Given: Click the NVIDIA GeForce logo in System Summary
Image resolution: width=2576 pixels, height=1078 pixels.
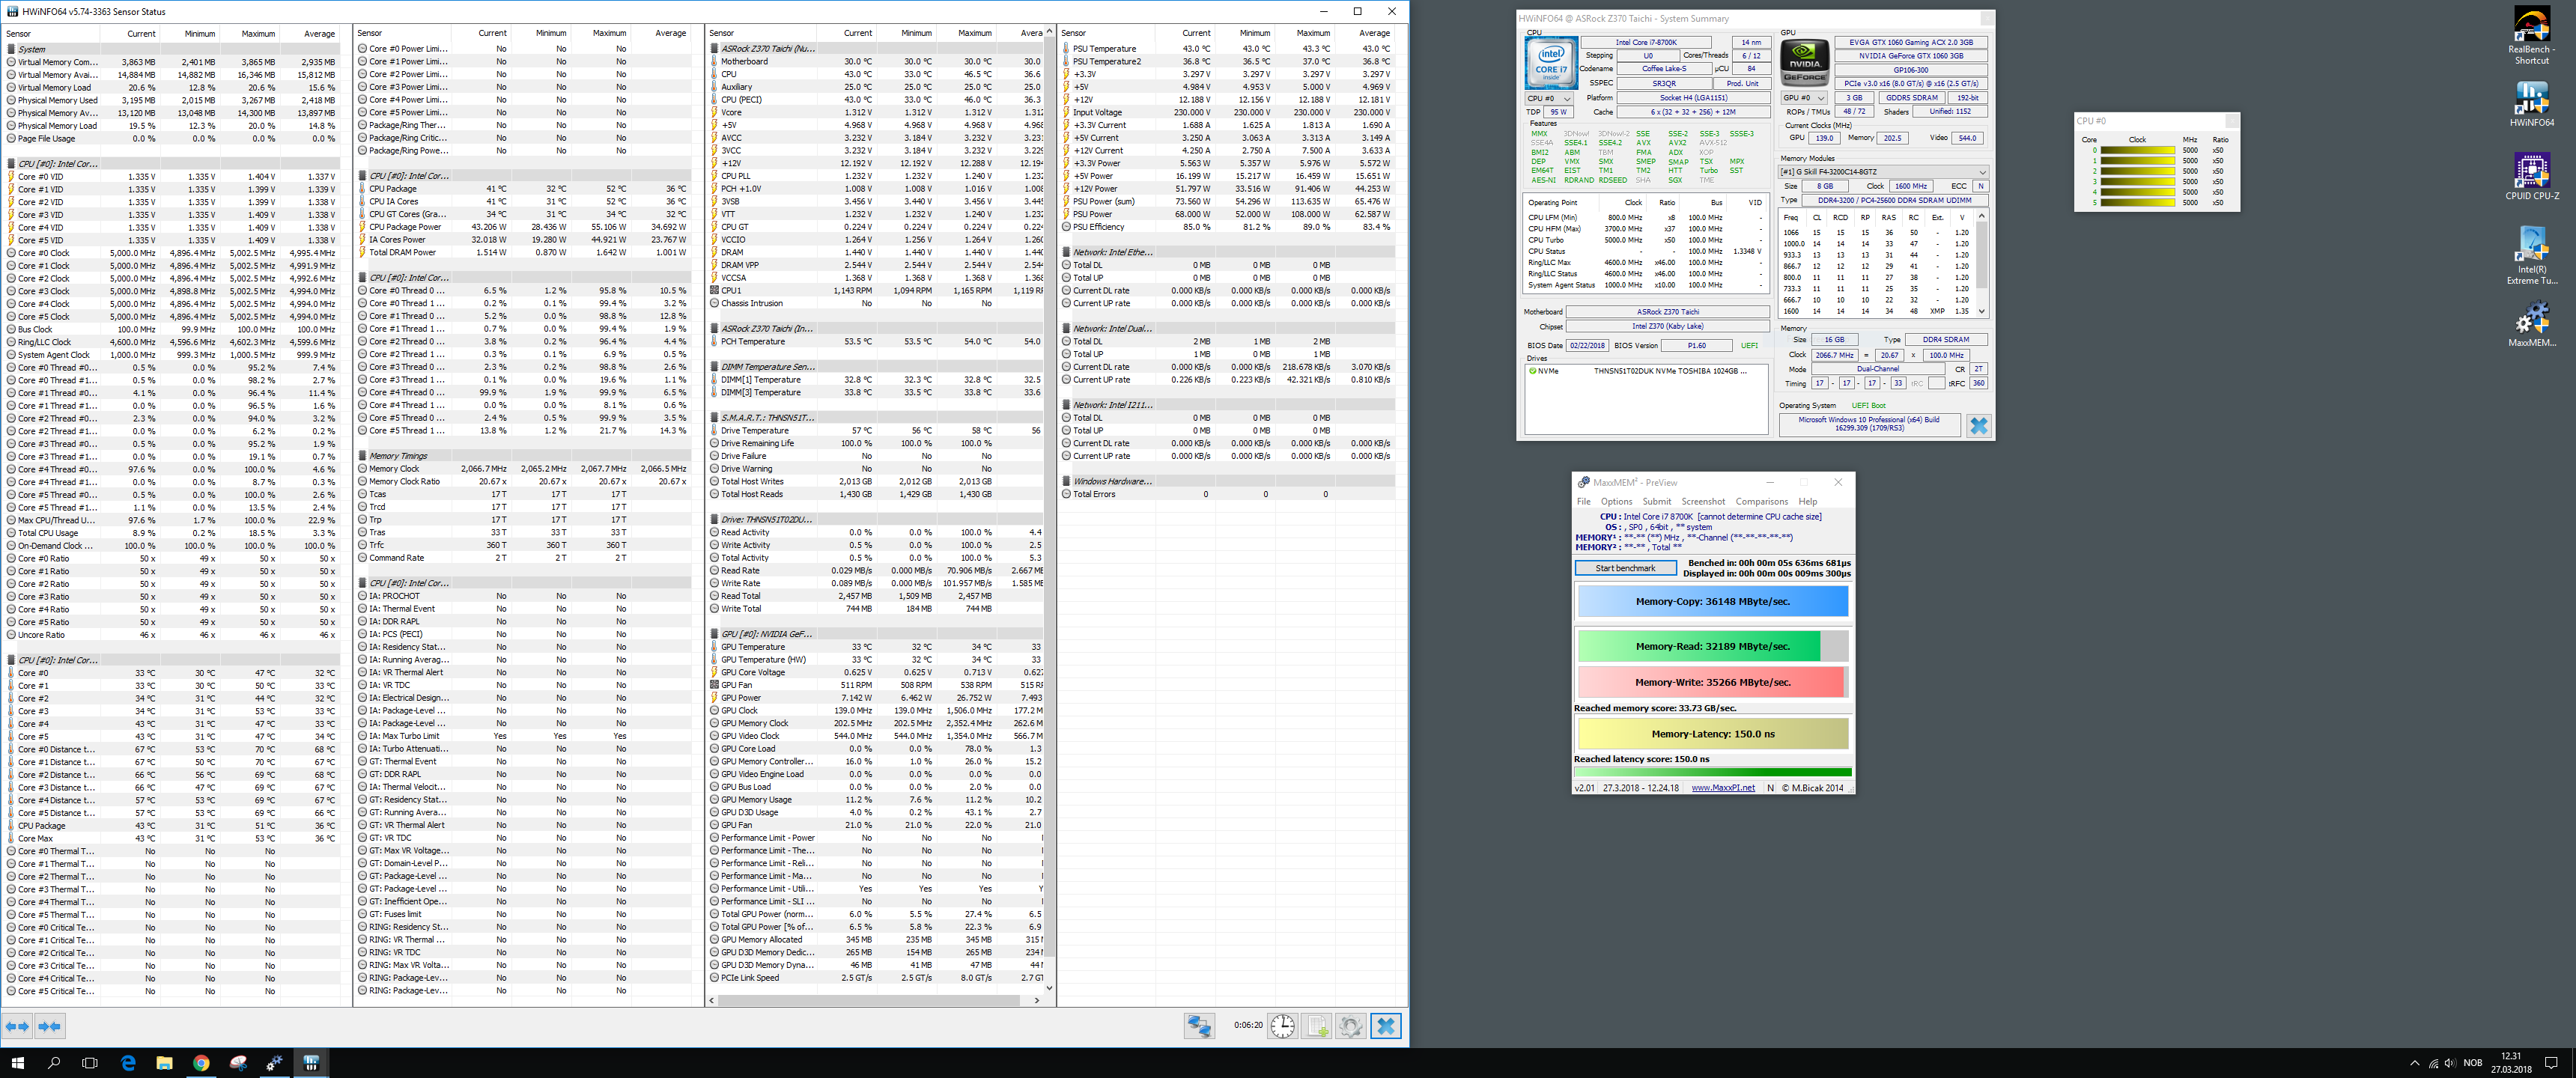Looking at the screenshot, I should (1805, 63).
